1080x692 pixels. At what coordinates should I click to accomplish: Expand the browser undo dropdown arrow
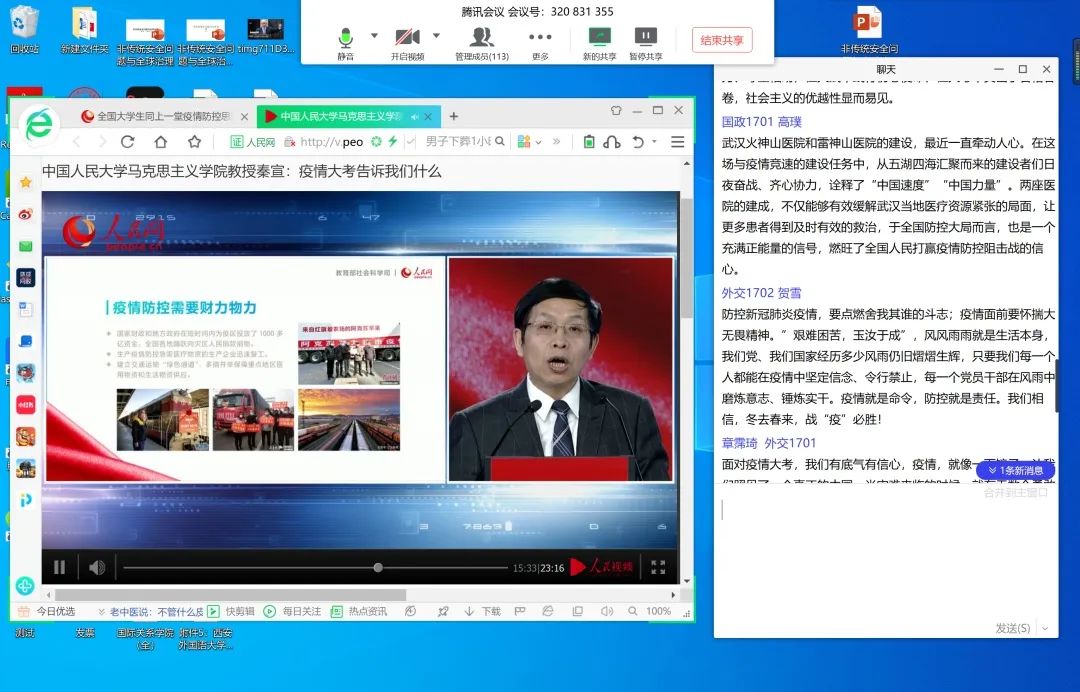pos(655,142)
